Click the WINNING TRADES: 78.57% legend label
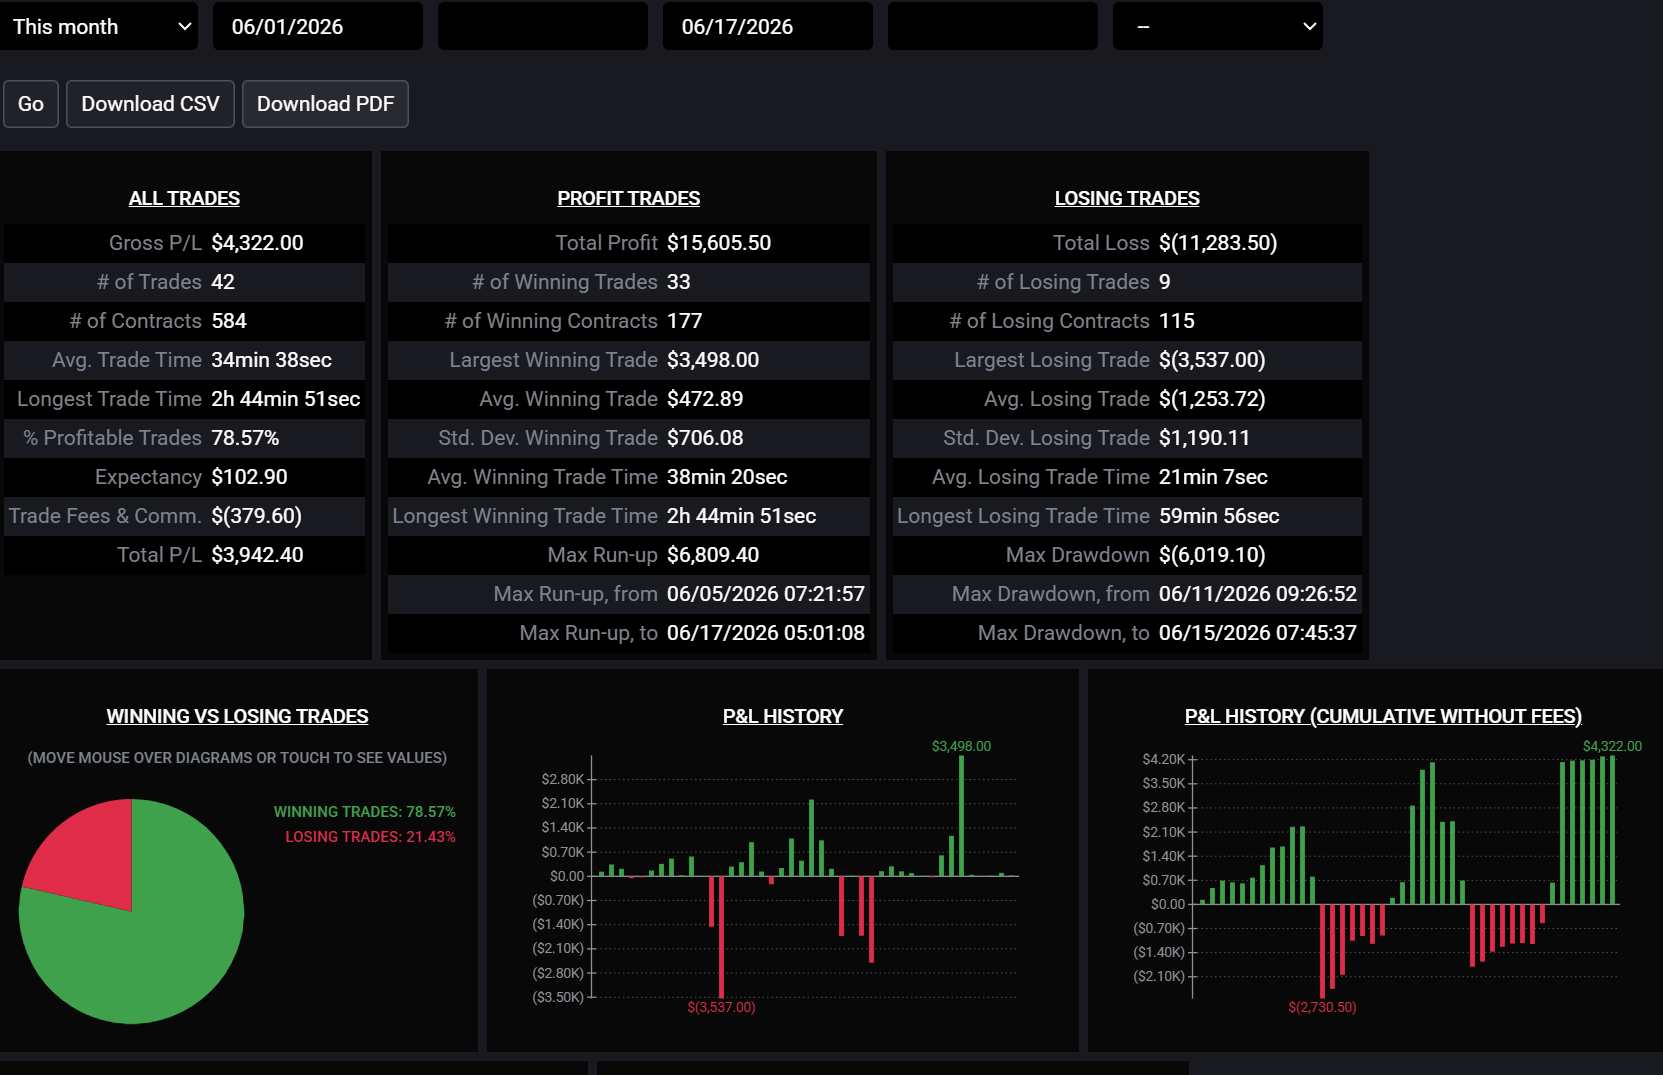The height and width of the screenshot is (1075, 1663). pyautogui.click(x=365, y=812)
